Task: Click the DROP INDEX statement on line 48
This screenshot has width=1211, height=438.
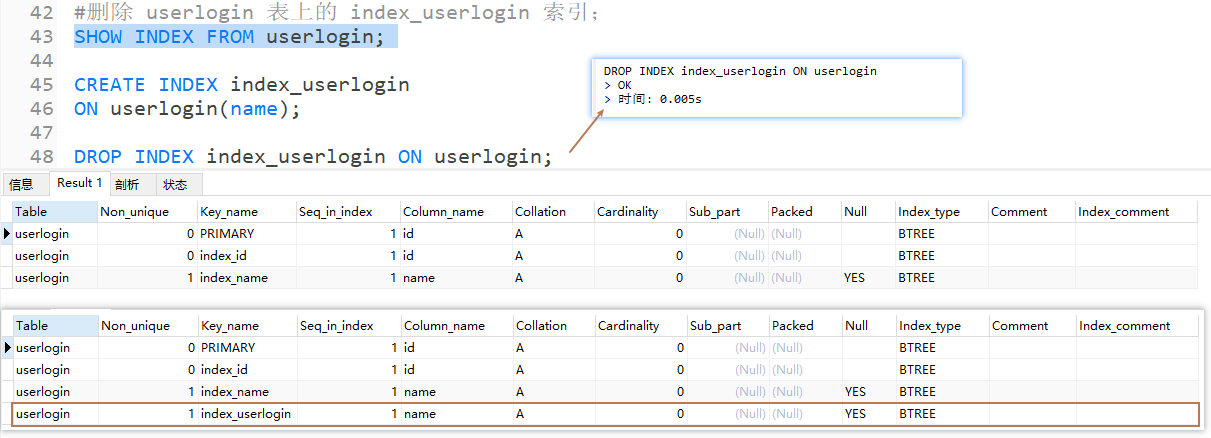Action: click(x=312, y=156)
